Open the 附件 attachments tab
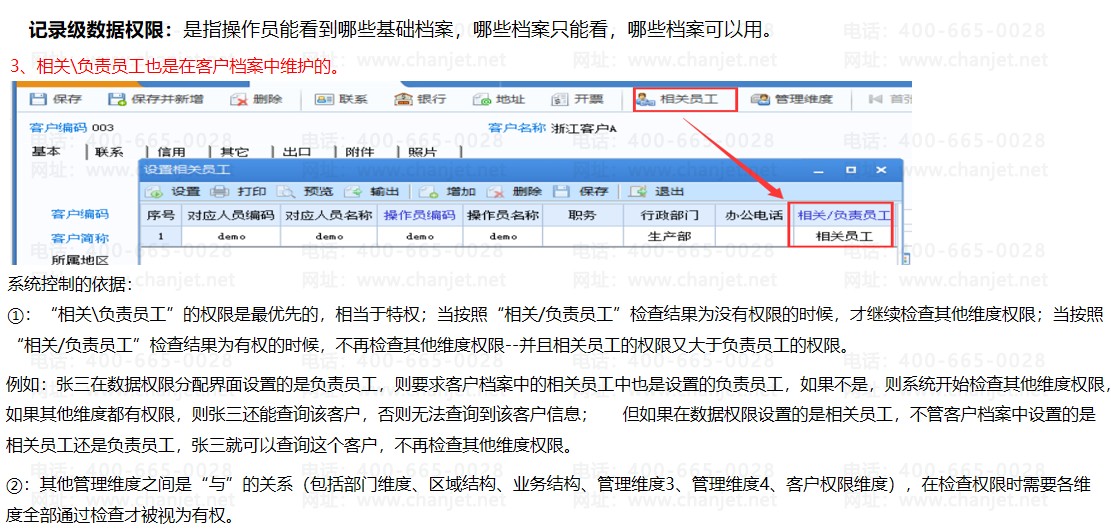This screenshot has height=531, width=1111. [x=359, y=152]
